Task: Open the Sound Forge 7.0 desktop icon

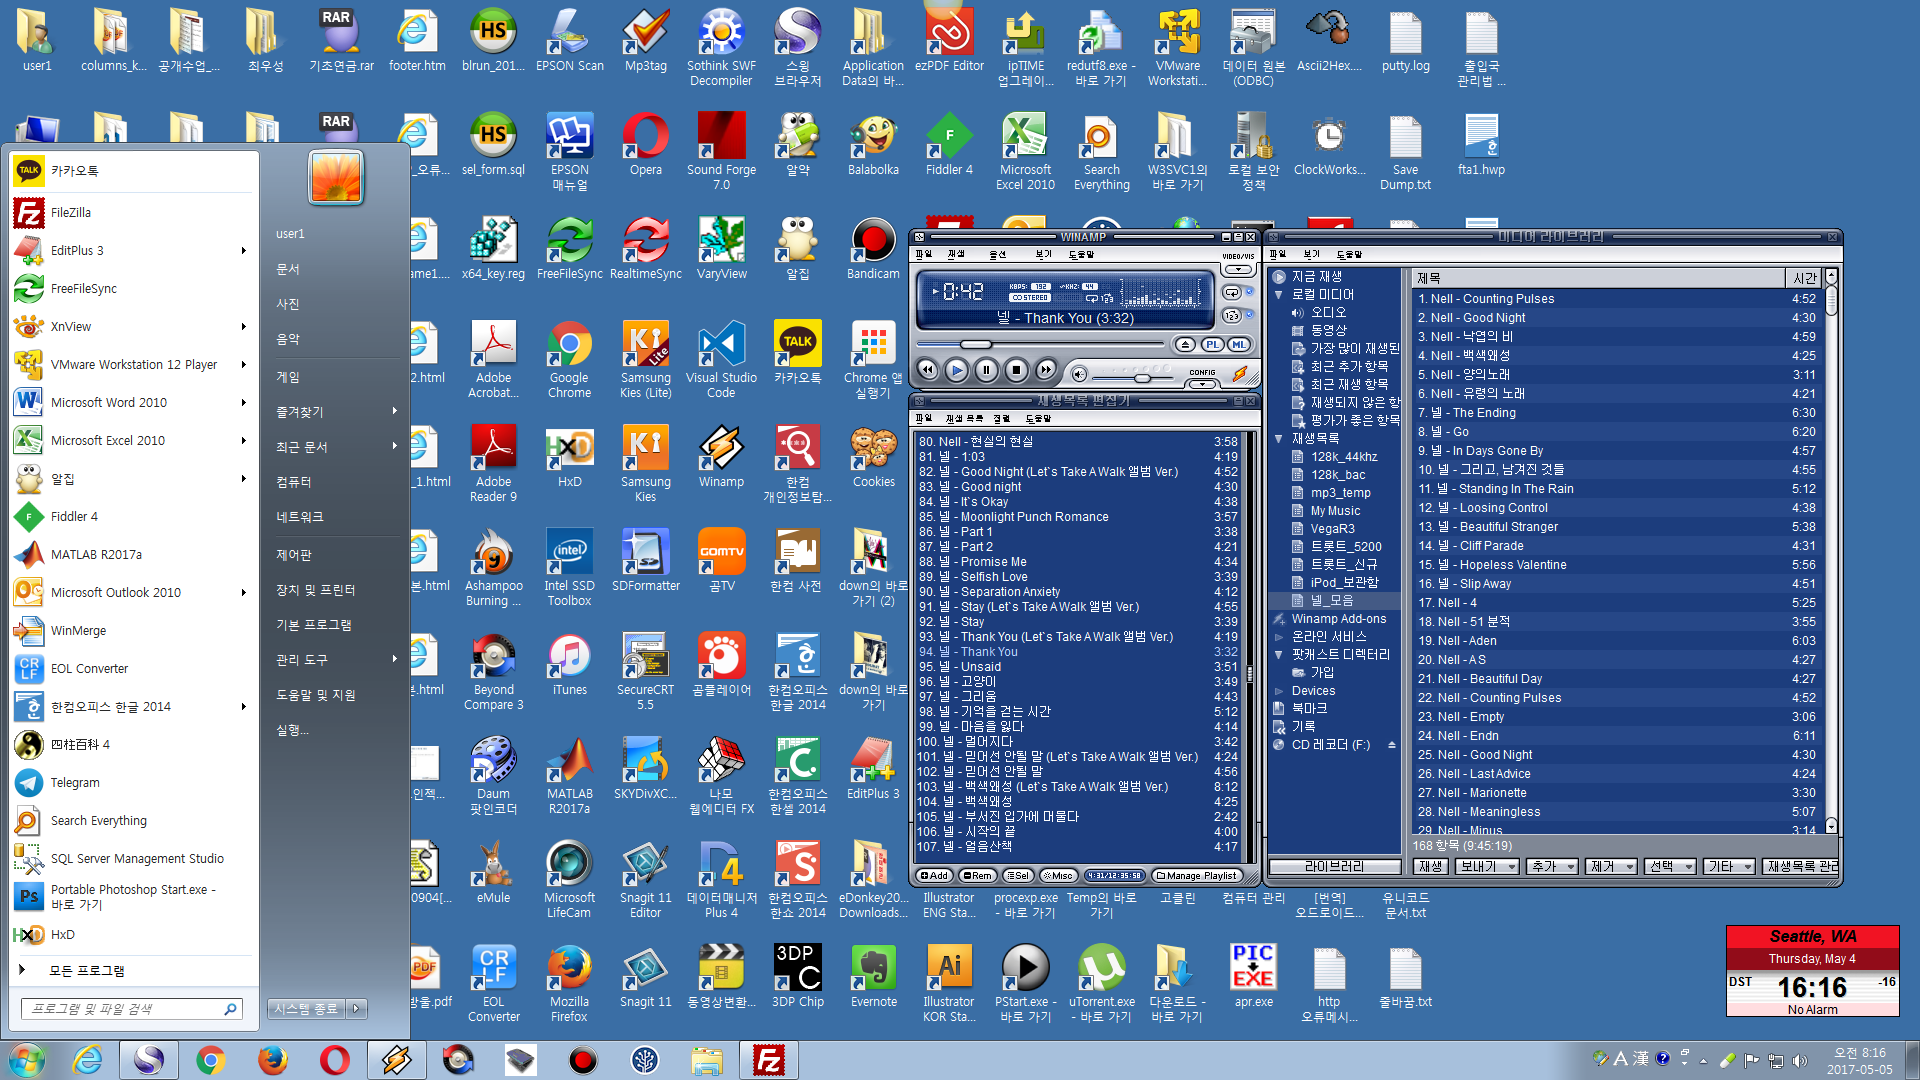Action: [721, 152]
